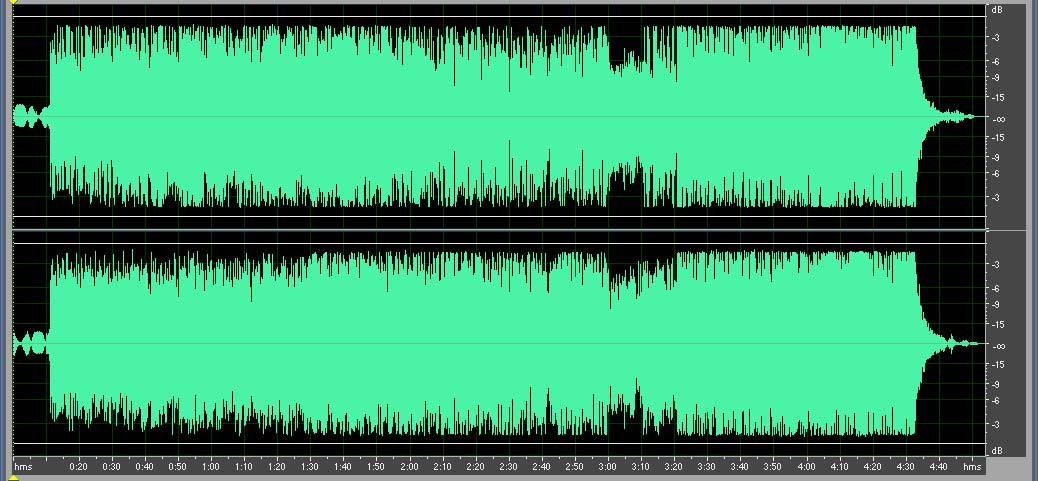Select 3:40 on the time ruler
Screen dimensions: 1038x481
(x=741, y=467)
